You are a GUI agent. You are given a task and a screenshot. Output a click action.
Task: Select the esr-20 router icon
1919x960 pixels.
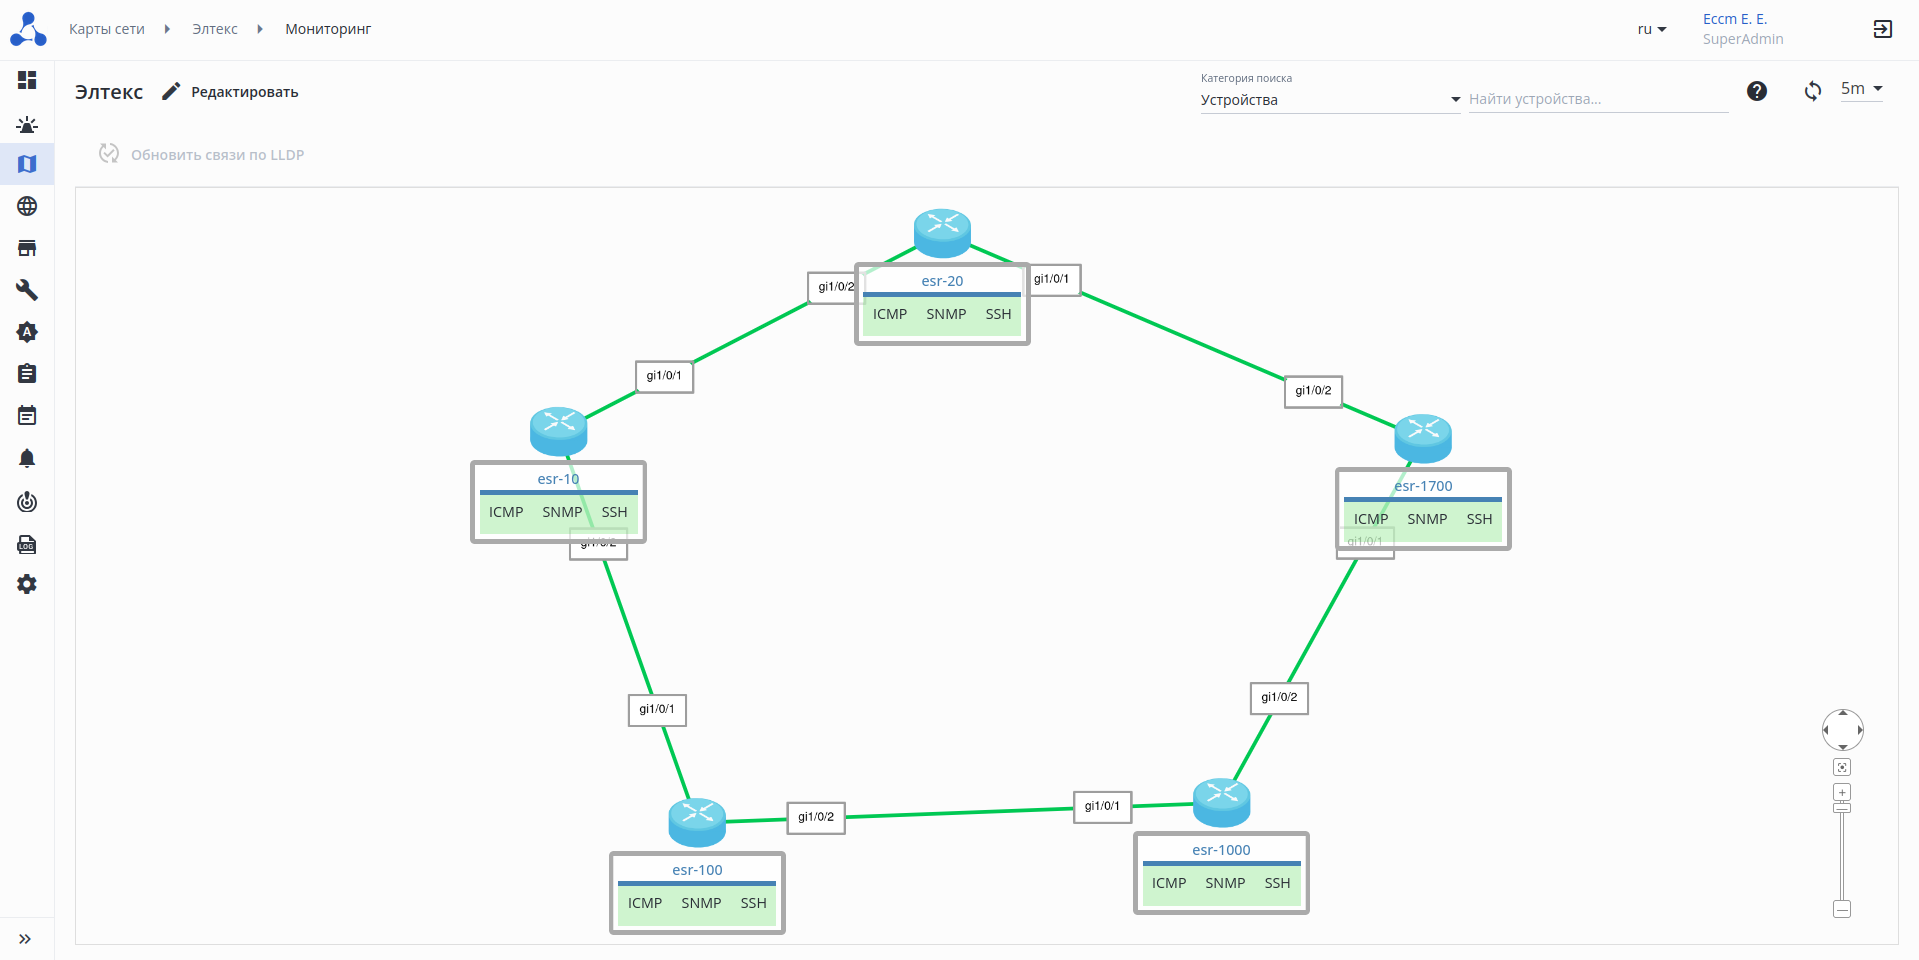point(942,232)
